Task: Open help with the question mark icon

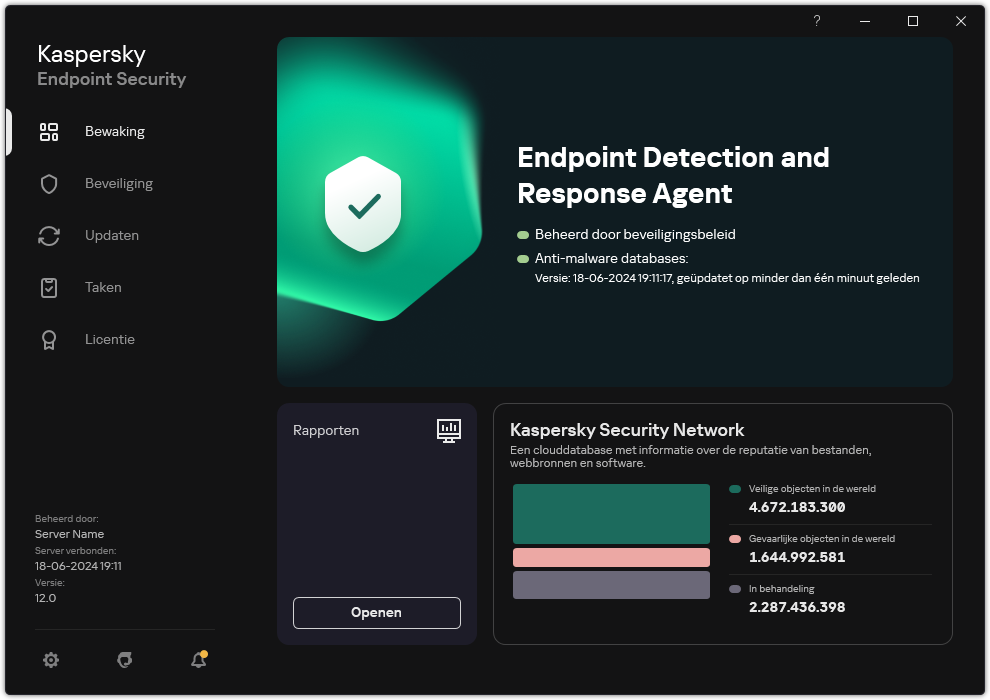Action: (817, 21)
